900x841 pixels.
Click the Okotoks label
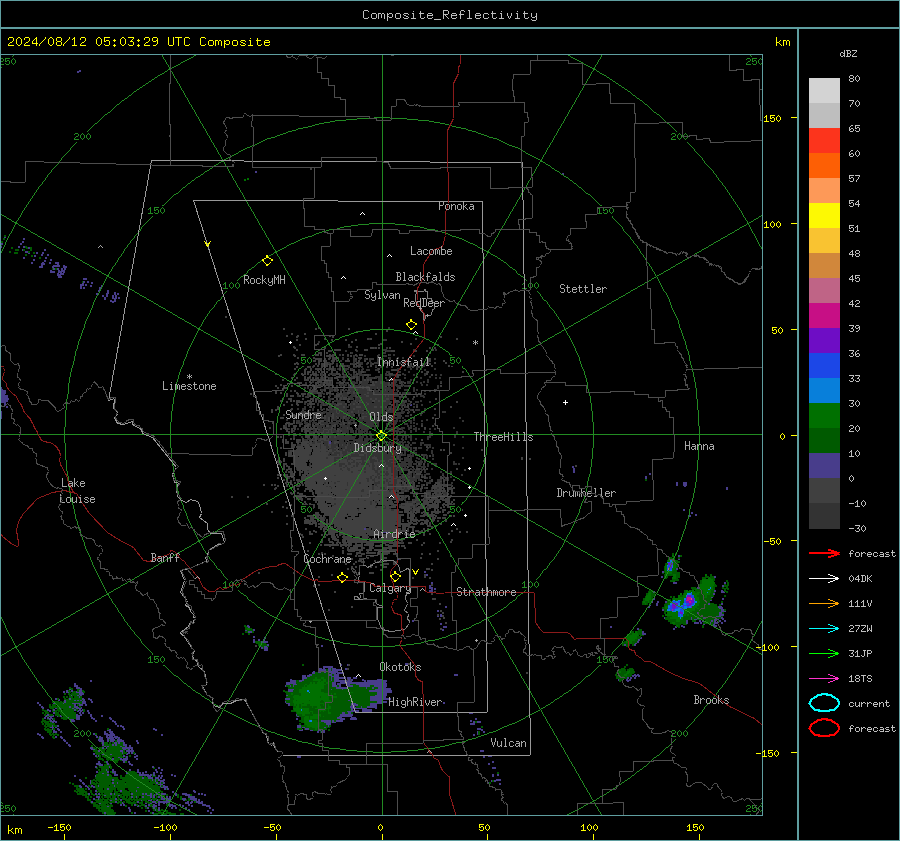tap(400, 667)
